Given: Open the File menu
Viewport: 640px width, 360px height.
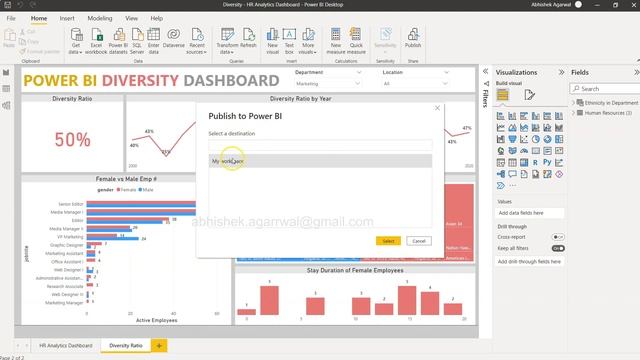Looking at the screenshot, I should [x=11, y=18].
